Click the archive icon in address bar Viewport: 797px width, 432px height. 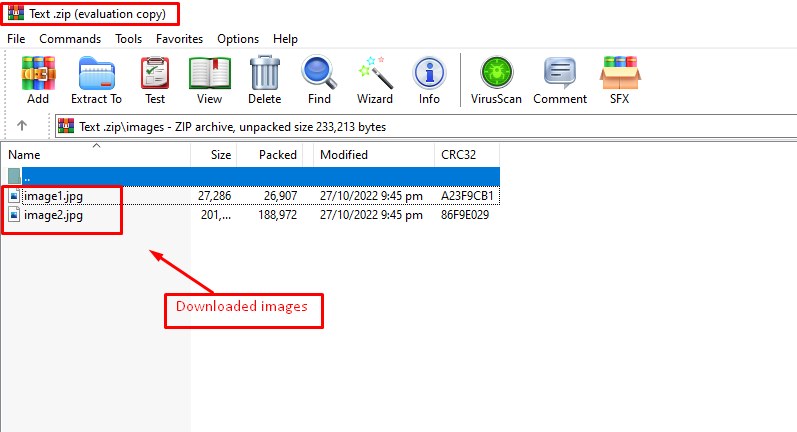(x=66, y=126)
